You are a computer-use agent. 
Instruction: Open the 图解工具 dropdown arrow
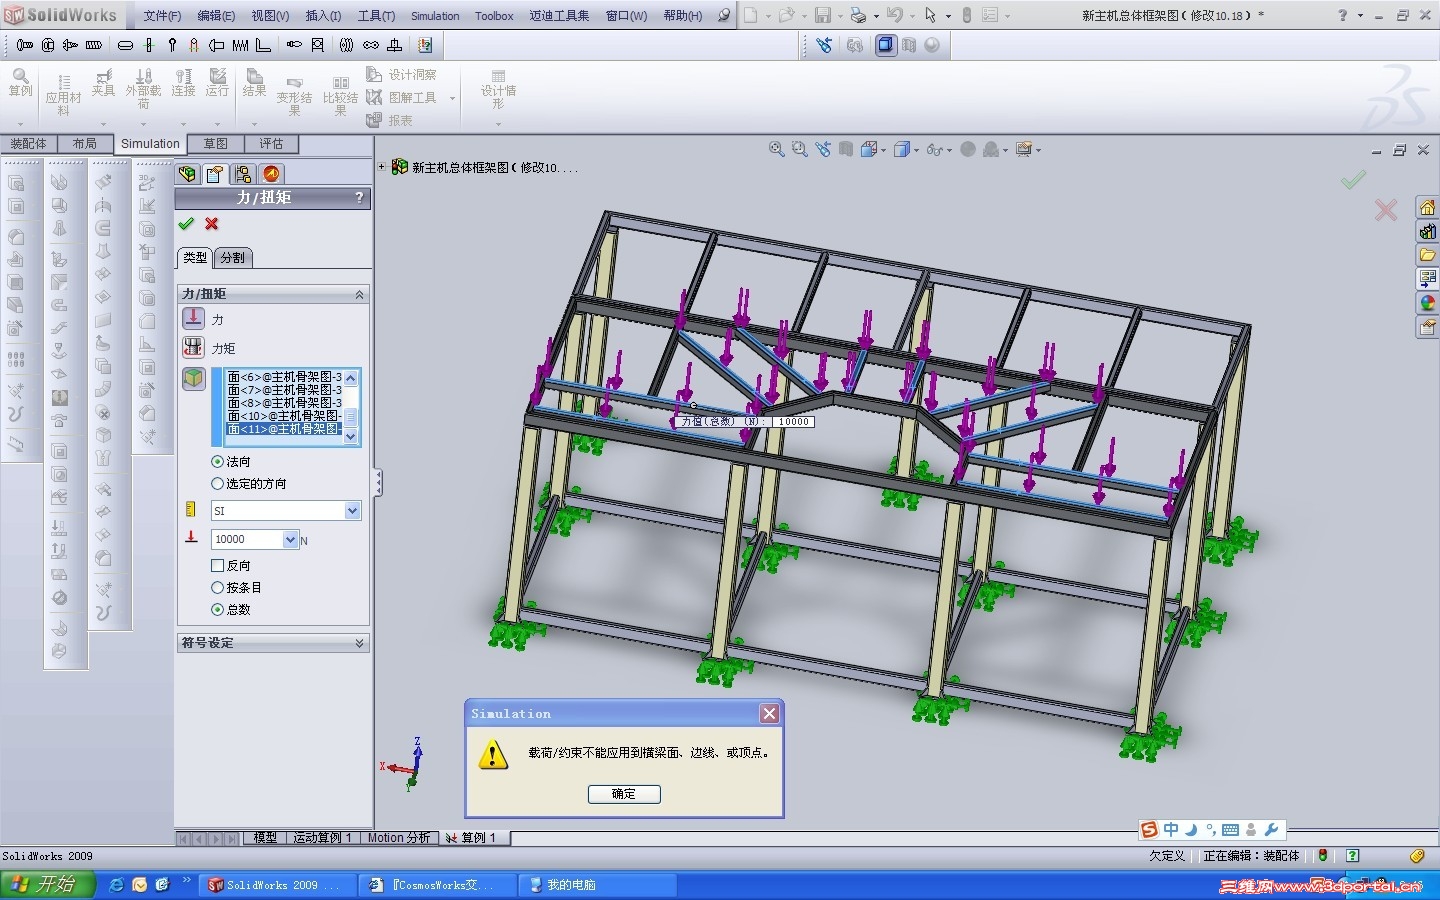(453, 98)
